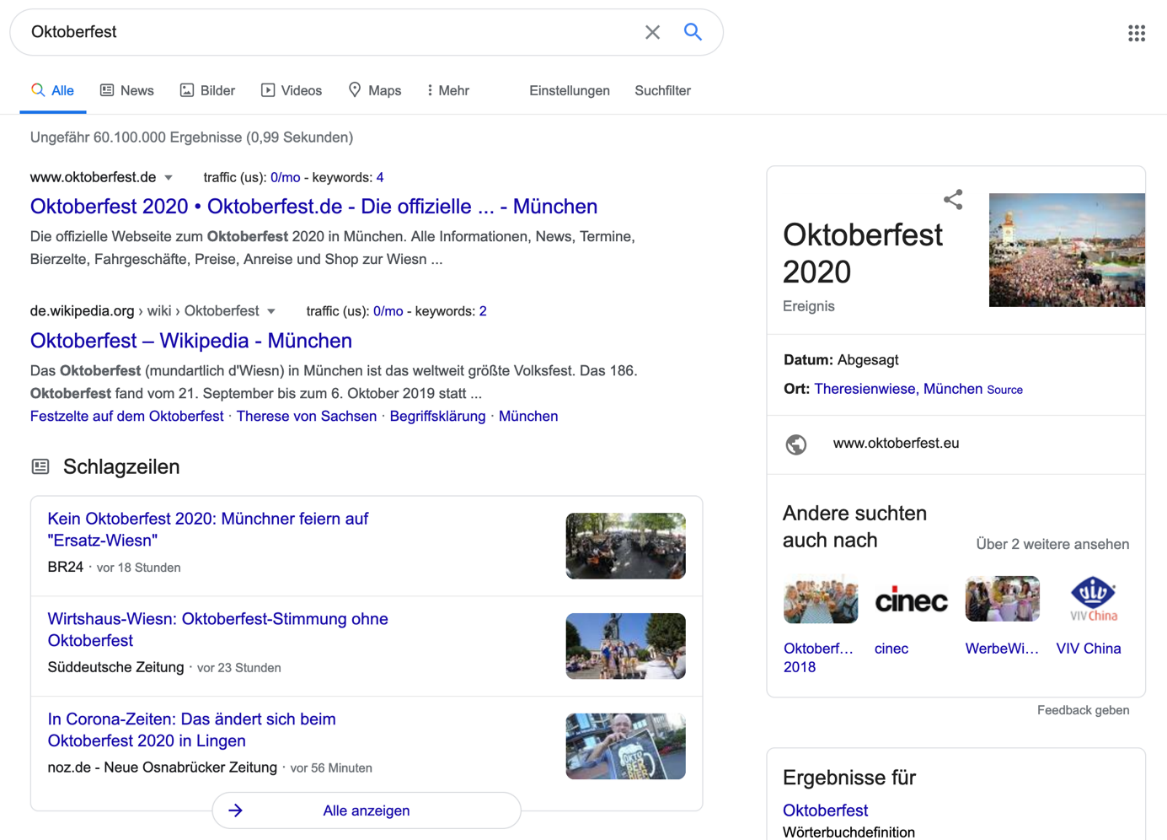Click the globe icon beside www.oktoberfest.eu
Viewport: 1167px width, 840px height.
(796, 444)
